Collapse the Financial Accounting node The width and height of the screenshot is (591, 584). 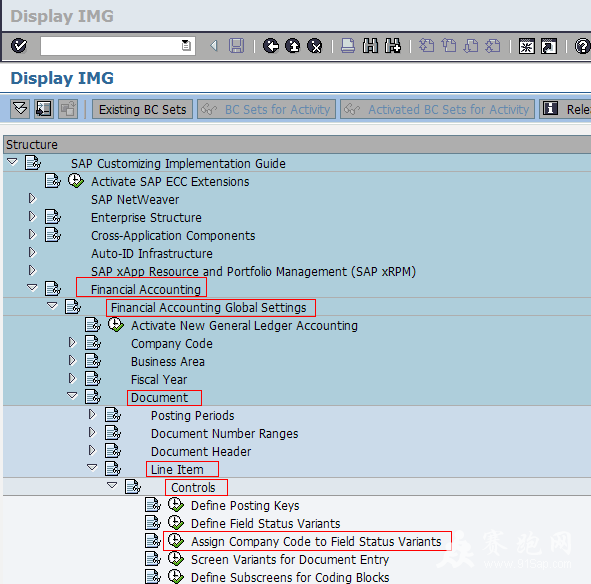32,288
